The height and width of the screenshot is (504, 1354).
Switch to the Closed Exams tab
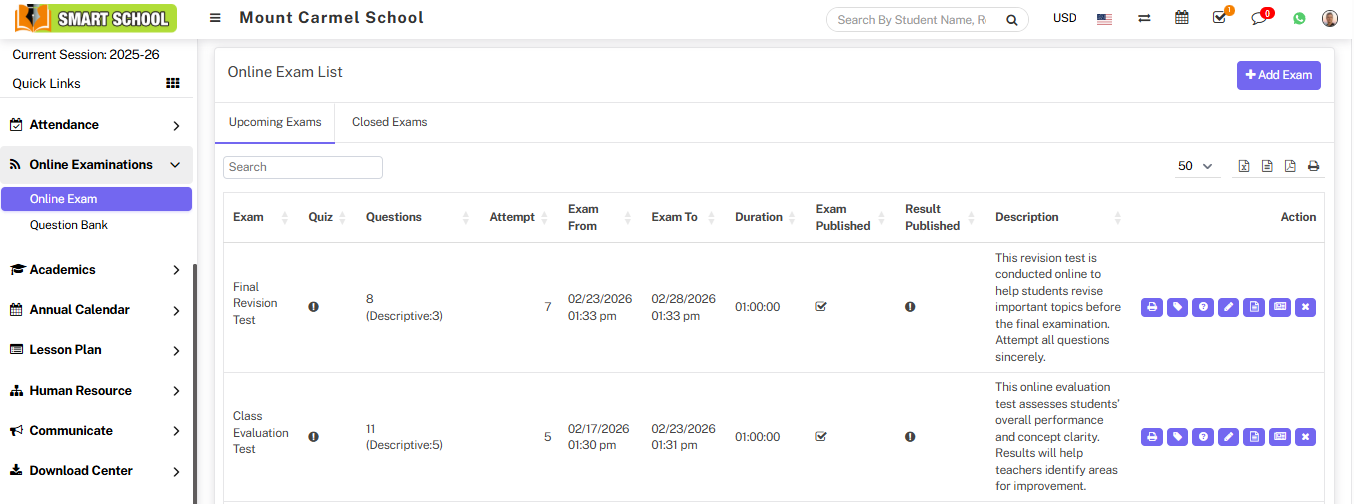[x=389, y=122]
